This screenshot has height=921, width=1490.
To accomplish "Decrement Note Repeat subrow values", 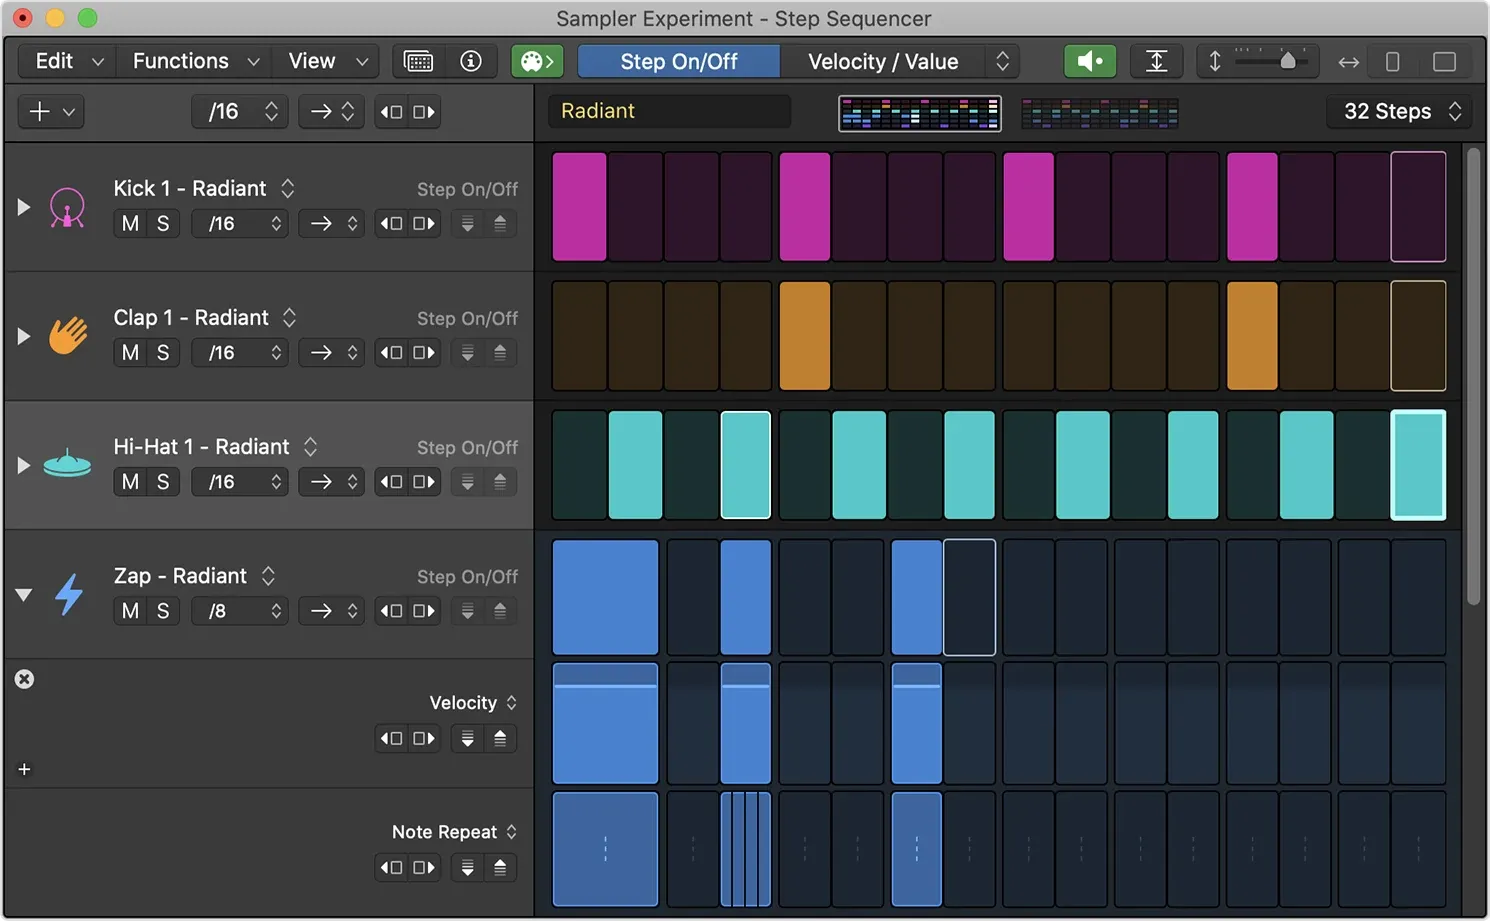I will click(x=467, y=868).
